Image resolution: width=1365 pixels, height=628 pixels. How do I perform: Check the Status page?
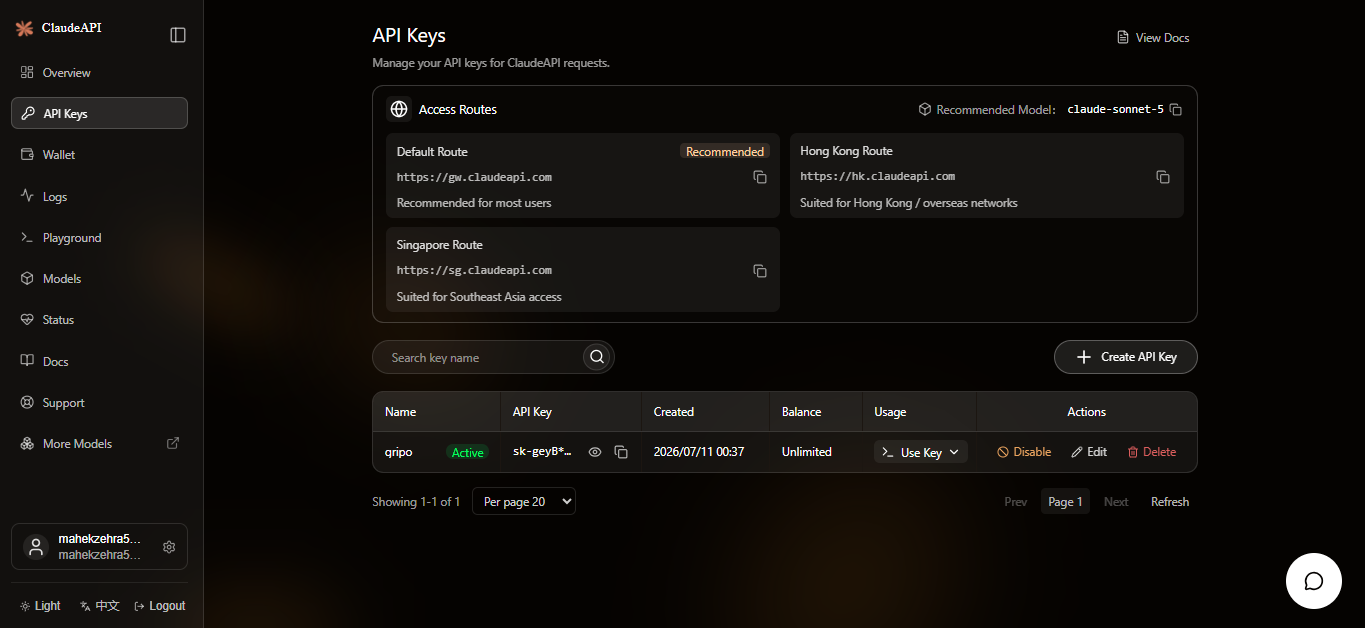click(99, 320)
